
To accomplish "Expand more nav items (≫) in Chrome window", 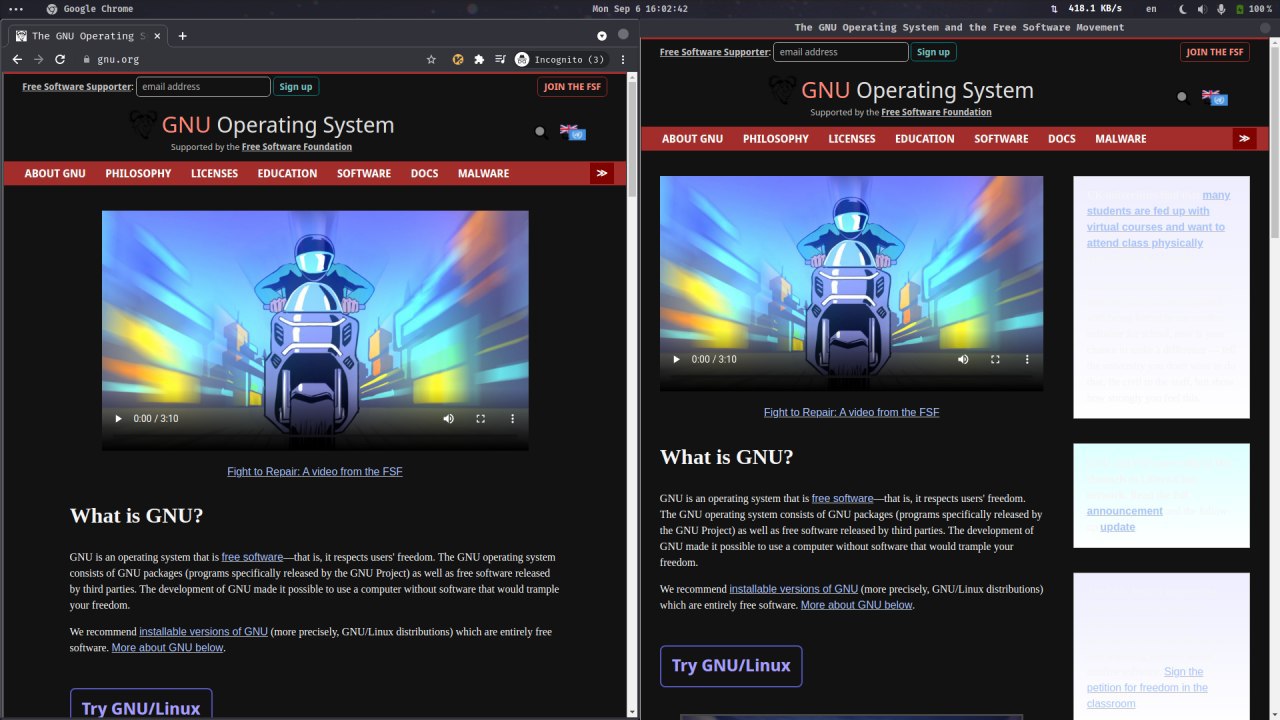I will click(601, 173).
